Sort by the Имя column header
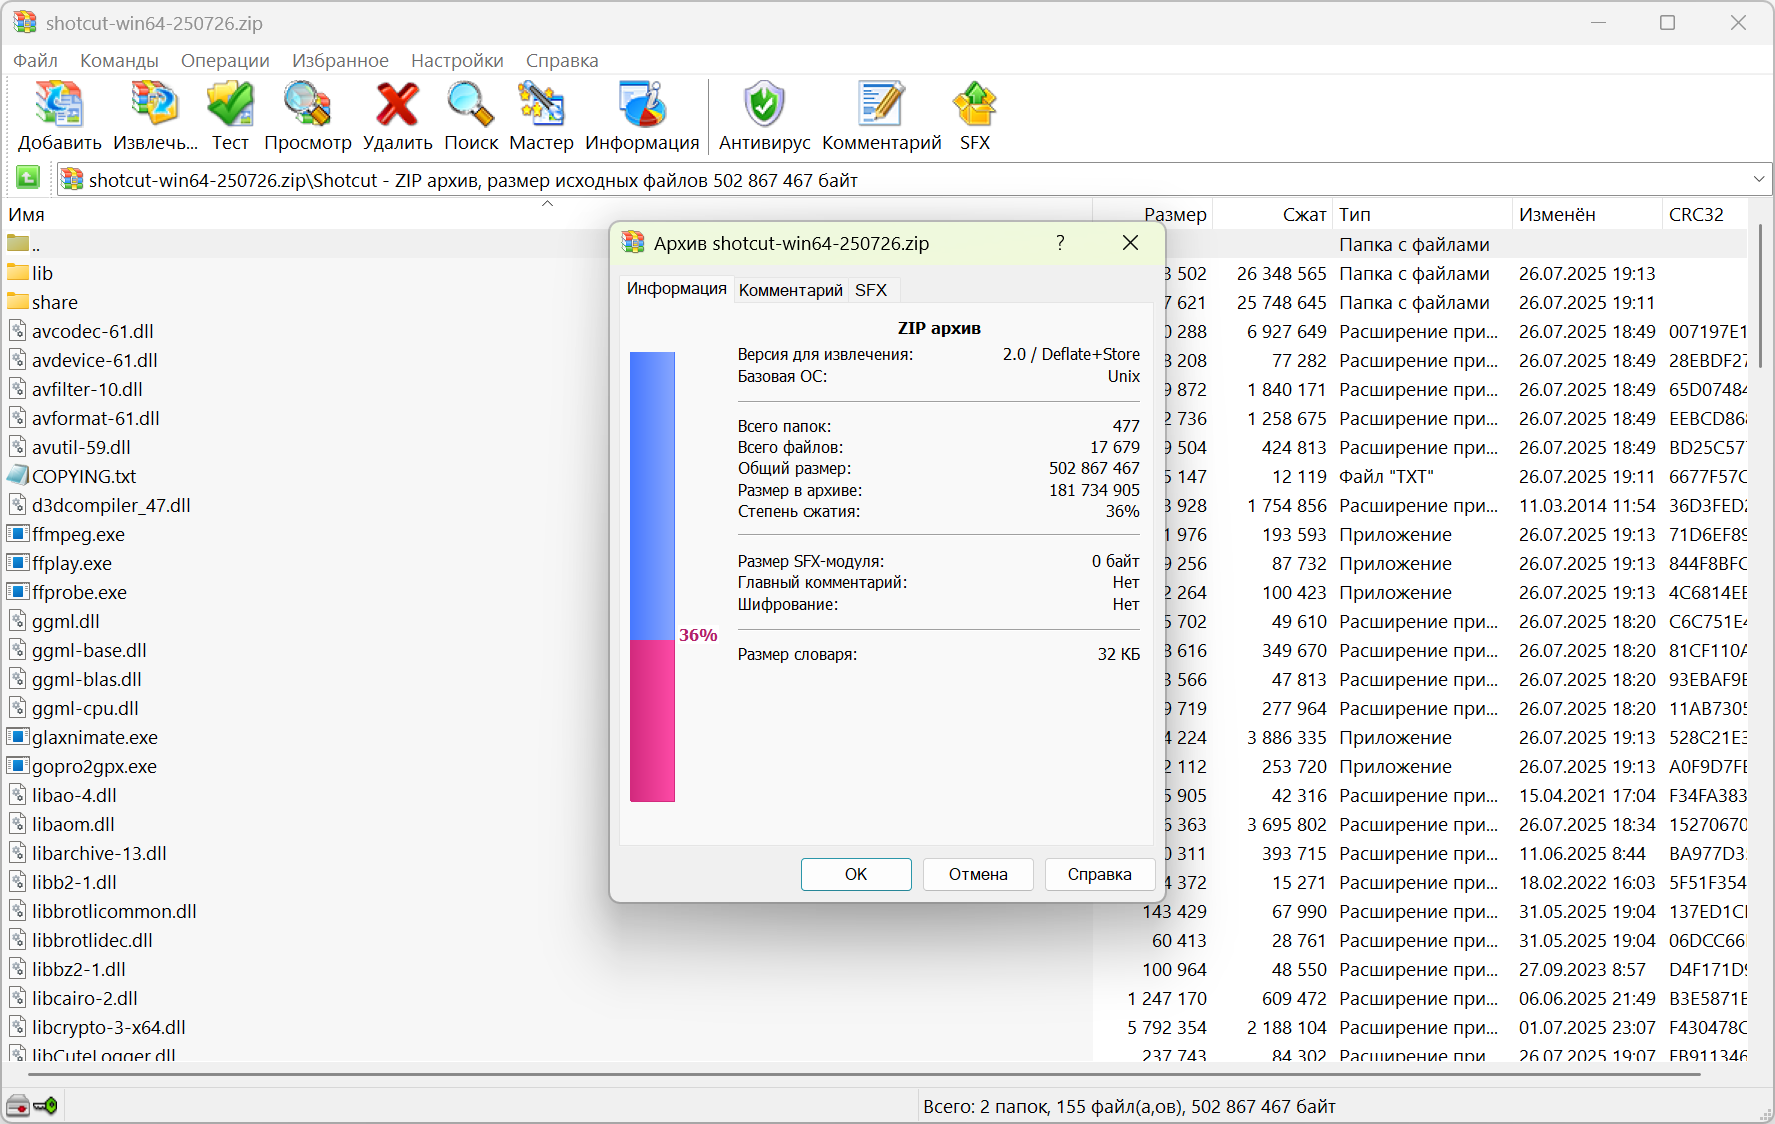This screenshot has height=1124, width=1775. tap(546, 214)
